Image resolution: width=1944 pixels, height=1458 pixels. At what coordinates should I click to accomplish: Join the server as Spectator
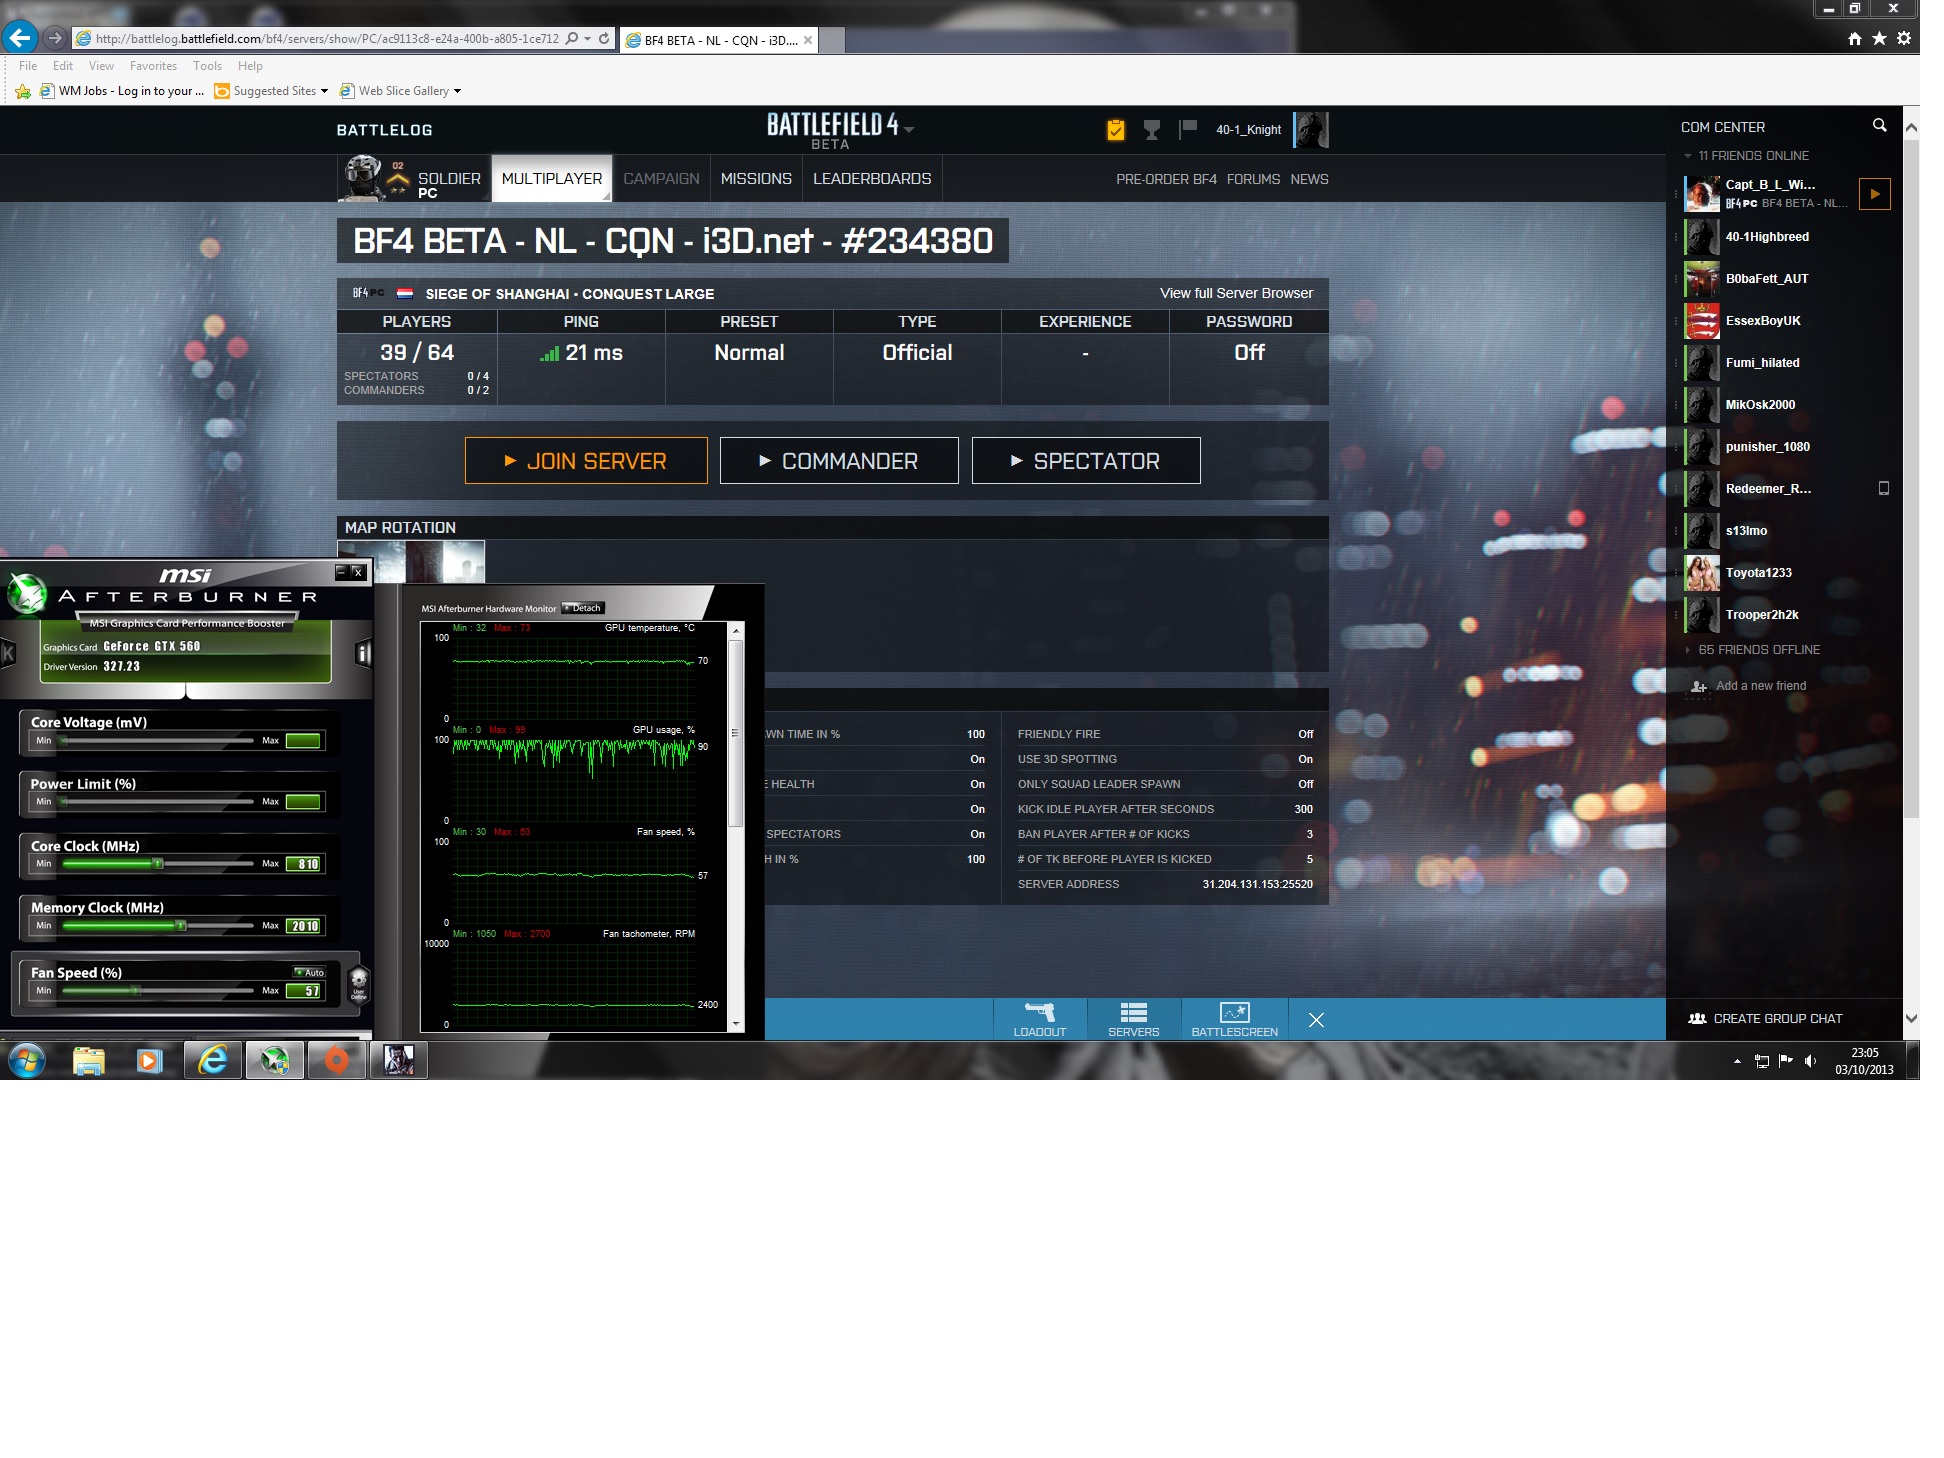[x=1086, y=461]
